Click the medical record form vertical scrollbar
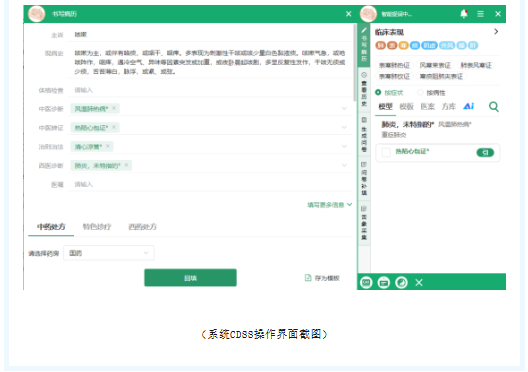The image size is (528, 372). click(x=355, y=62)
